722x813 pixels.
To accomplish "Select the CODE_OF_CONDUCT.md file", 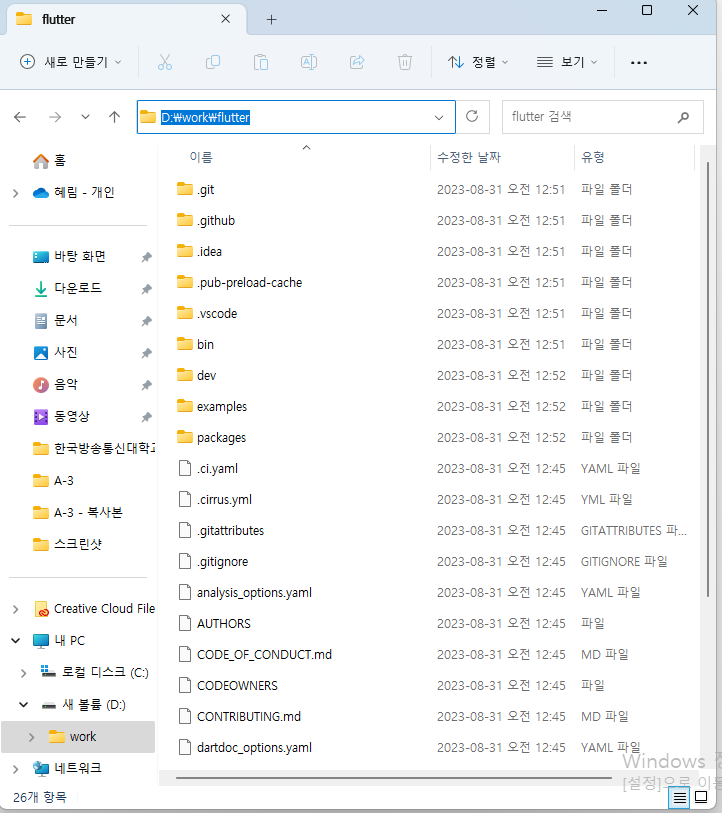I will click(x=255, y=654).
